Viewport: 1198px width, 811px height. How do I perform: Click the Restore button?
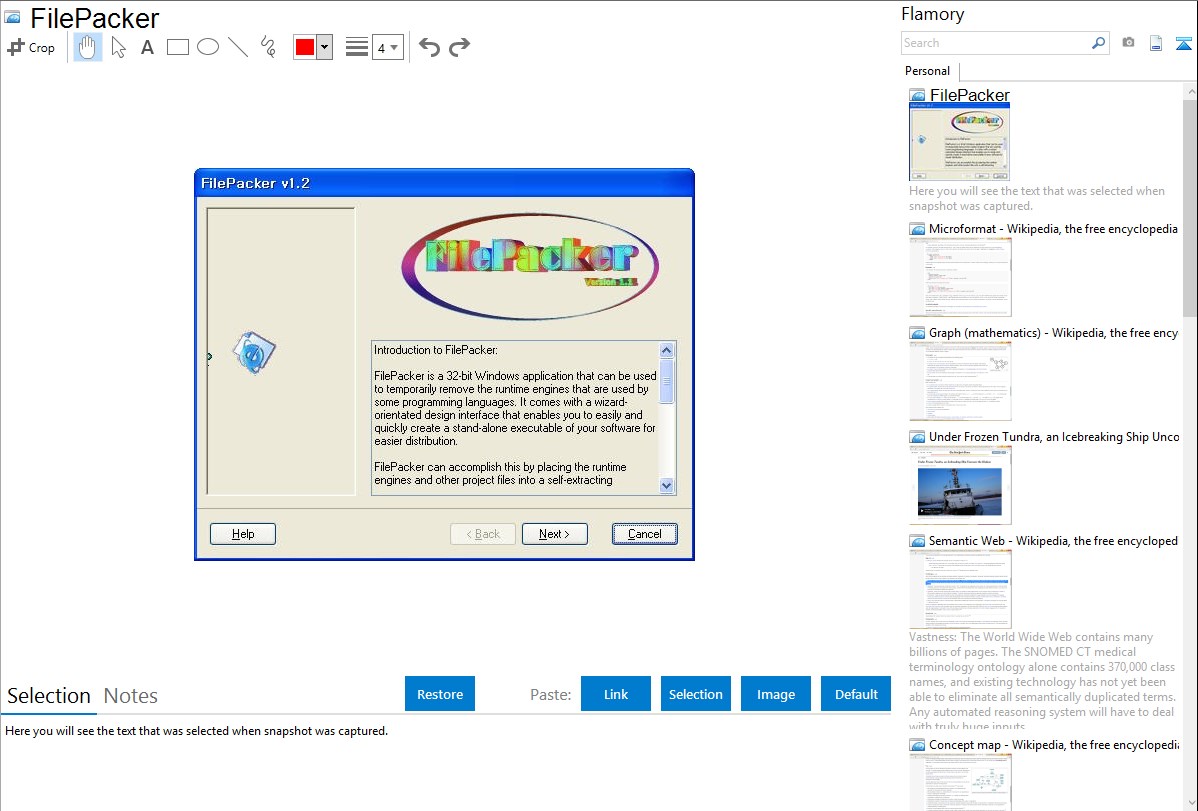(x=440, y=693)
